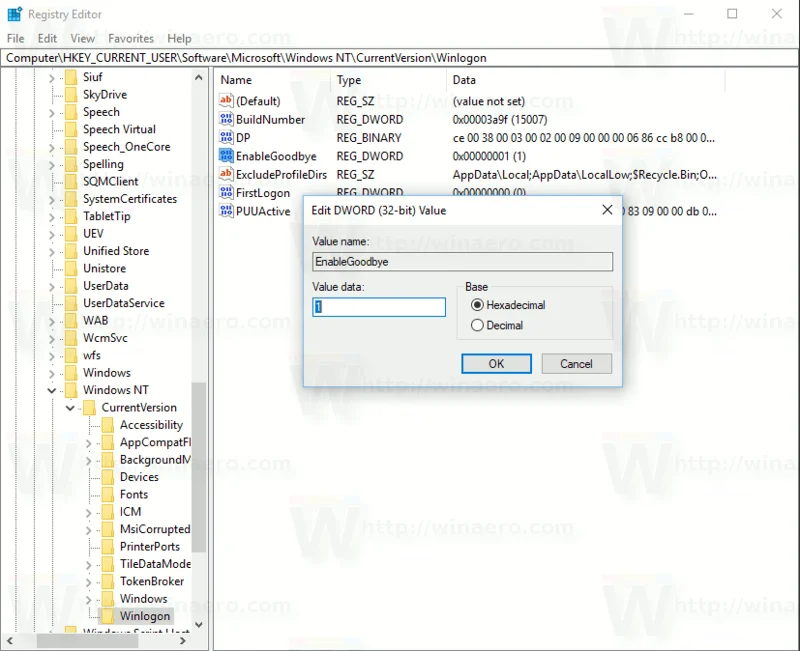800x651 pixels.
Task: Expand the AppCompatFlags key
Action: [88, 443]
